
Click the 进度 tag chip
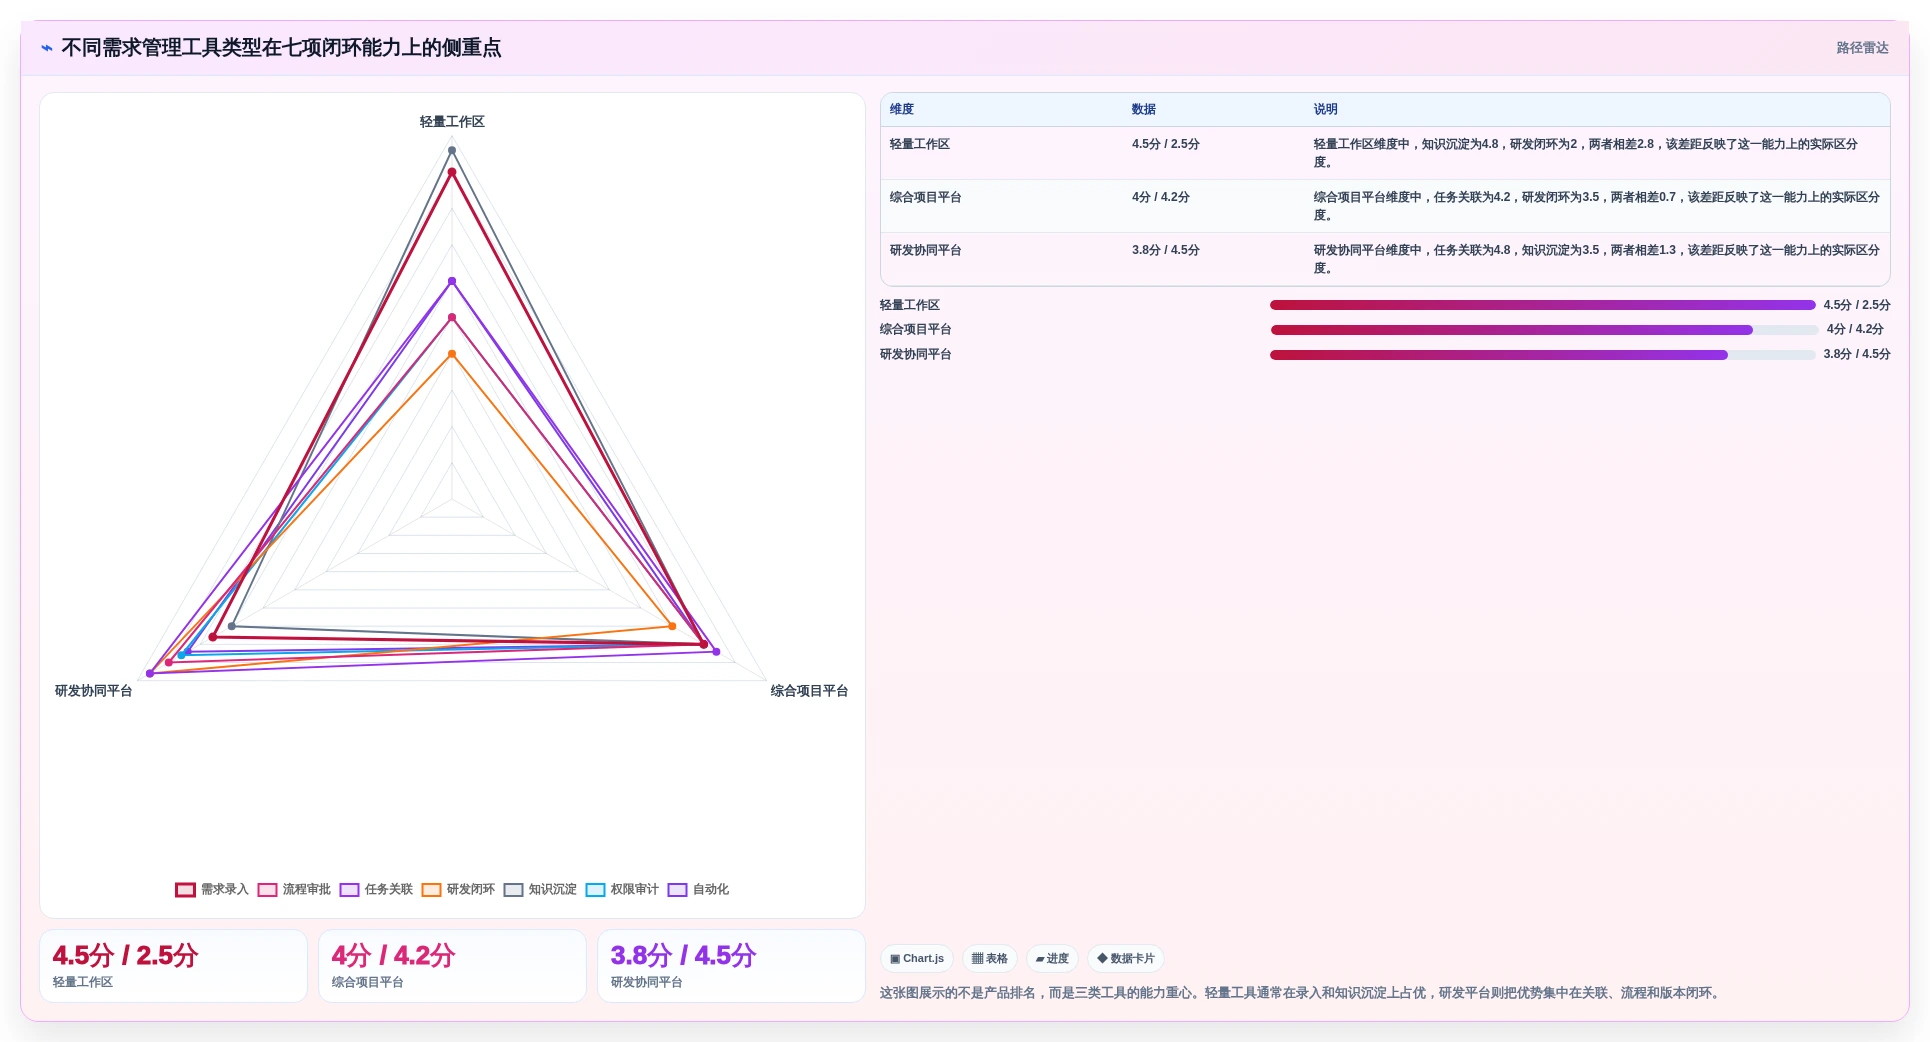[1052, 959]
